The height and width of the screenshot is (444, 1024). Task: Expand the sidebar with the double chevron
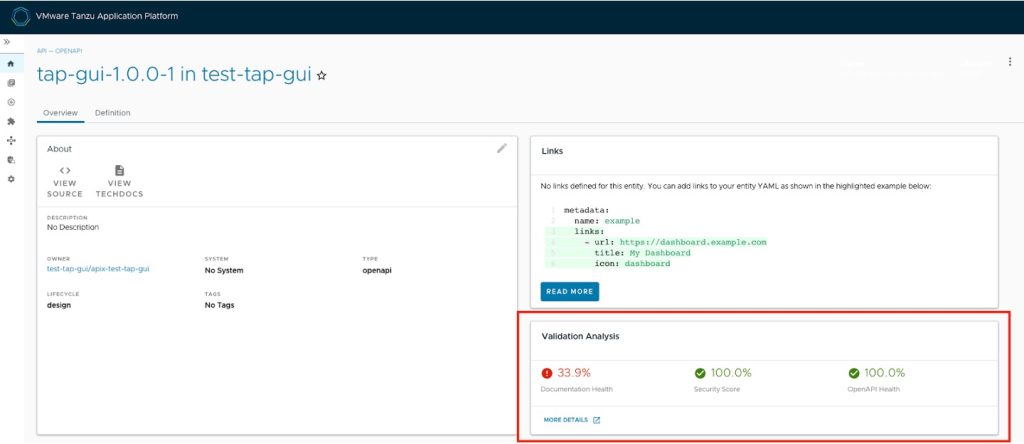coord(7,42)
